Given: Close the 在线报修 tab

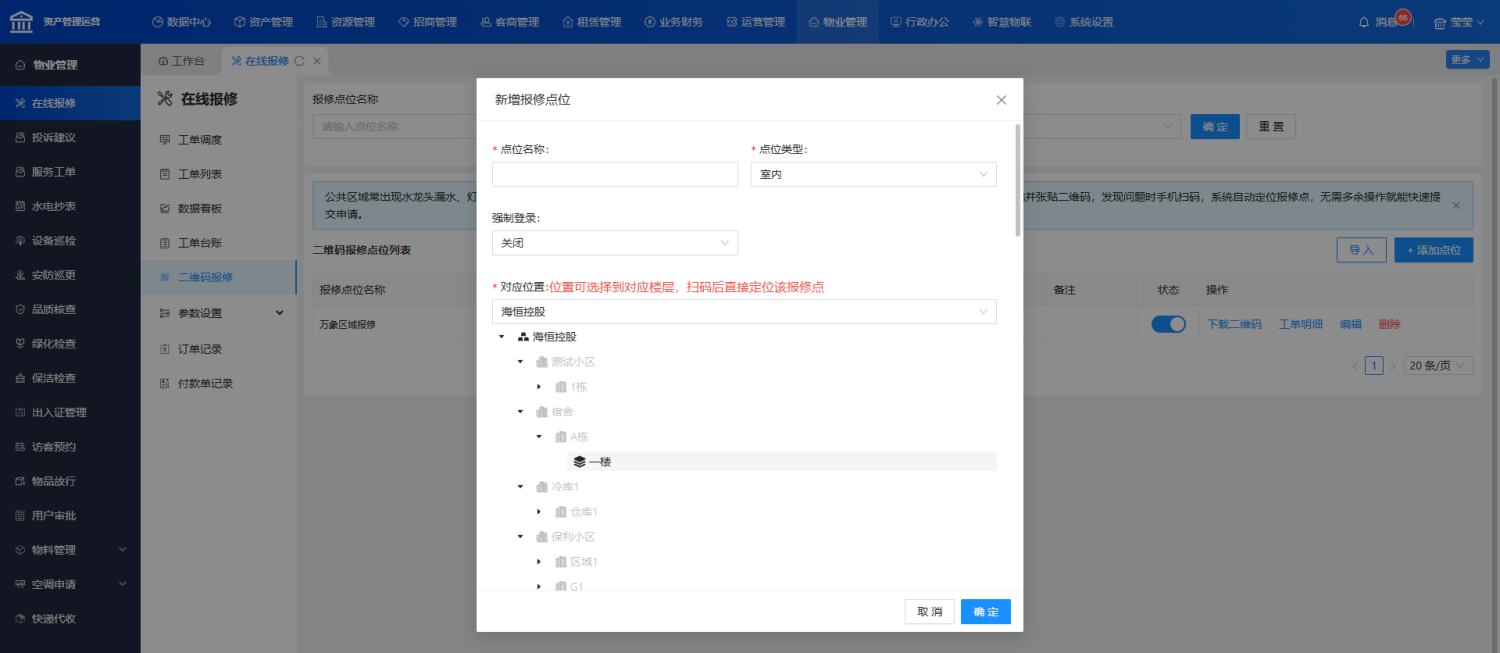Looking at the screenshot, I should (x=317, y=61).
